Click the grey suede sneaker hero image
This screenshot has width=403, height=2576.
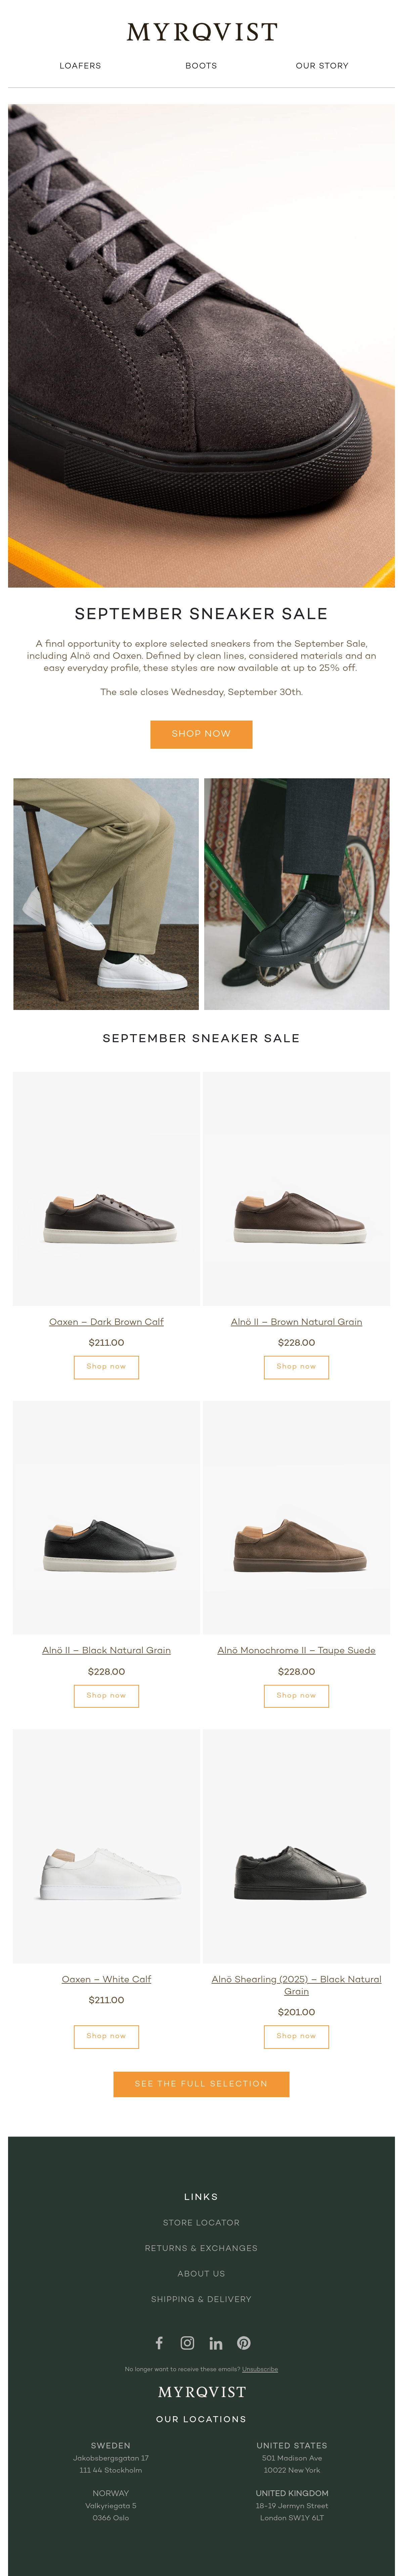point(201,345)
